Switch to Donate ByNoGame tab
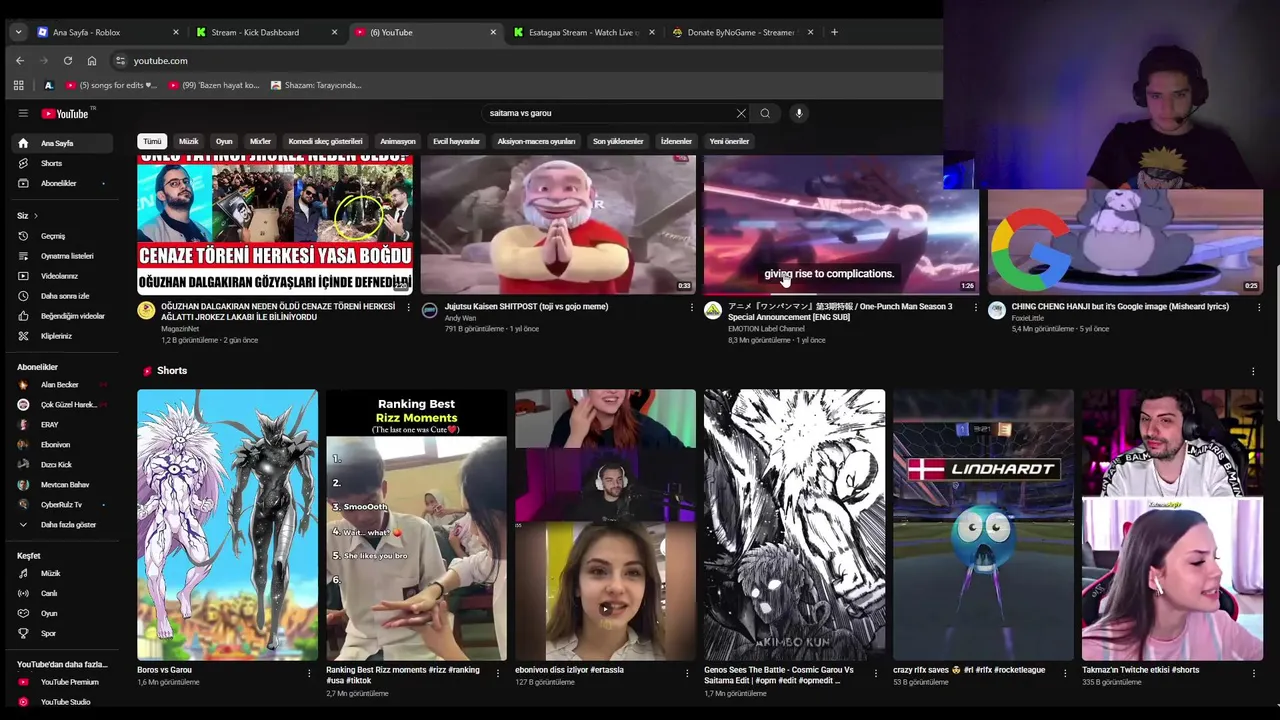The image size is (1280, 720). [x=742, y=32]
